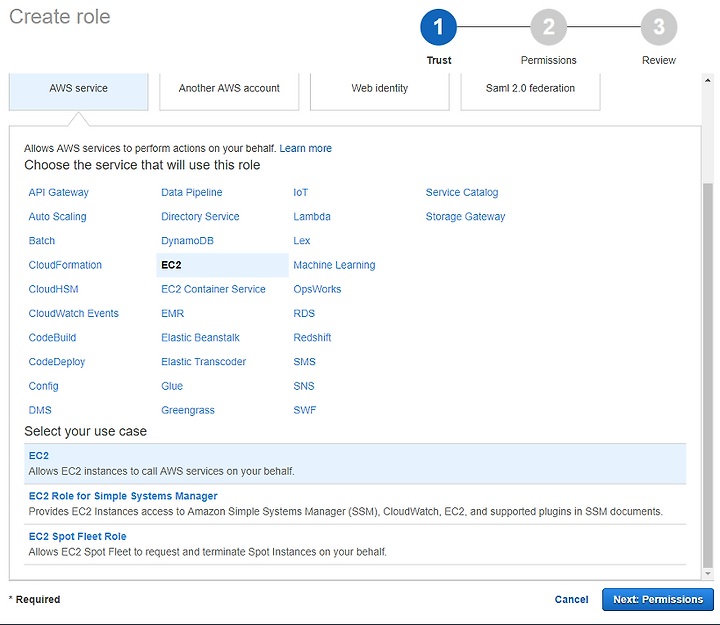Select CloudHSM service
720x625 pixels.
pyautogui.click(x=53, y=289)
